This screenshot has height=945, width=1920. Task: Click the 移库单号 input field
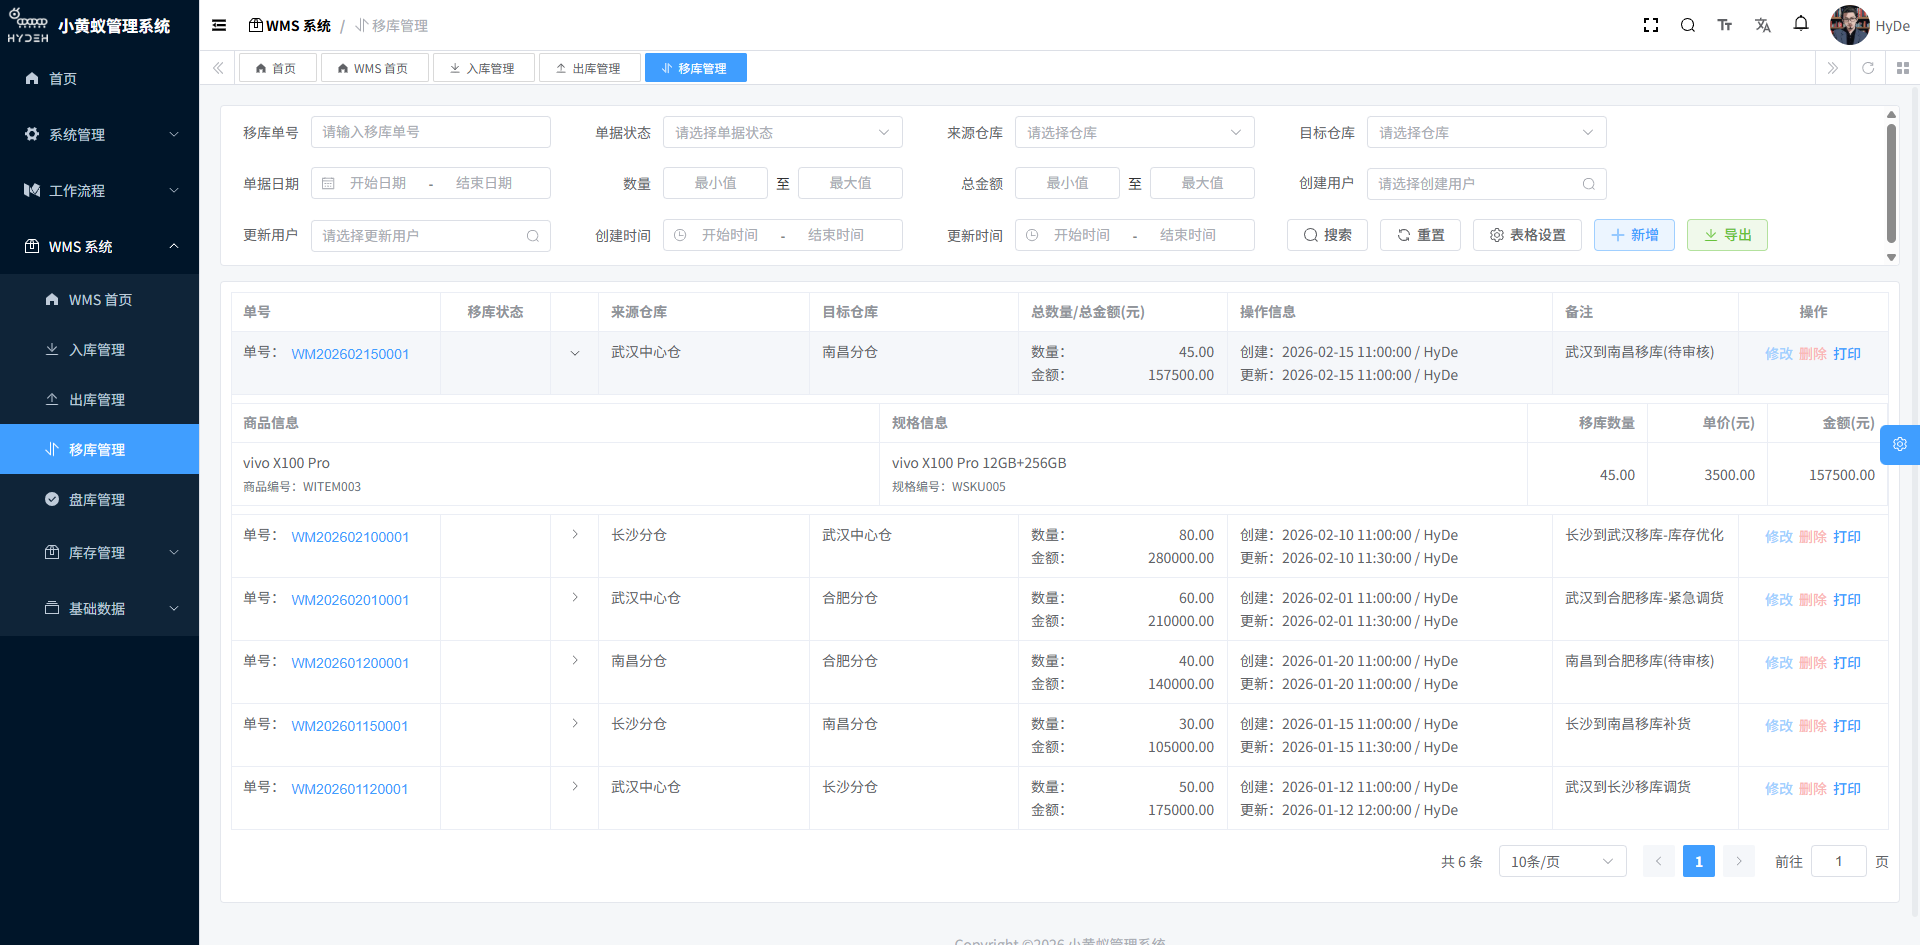click(431, 132)
